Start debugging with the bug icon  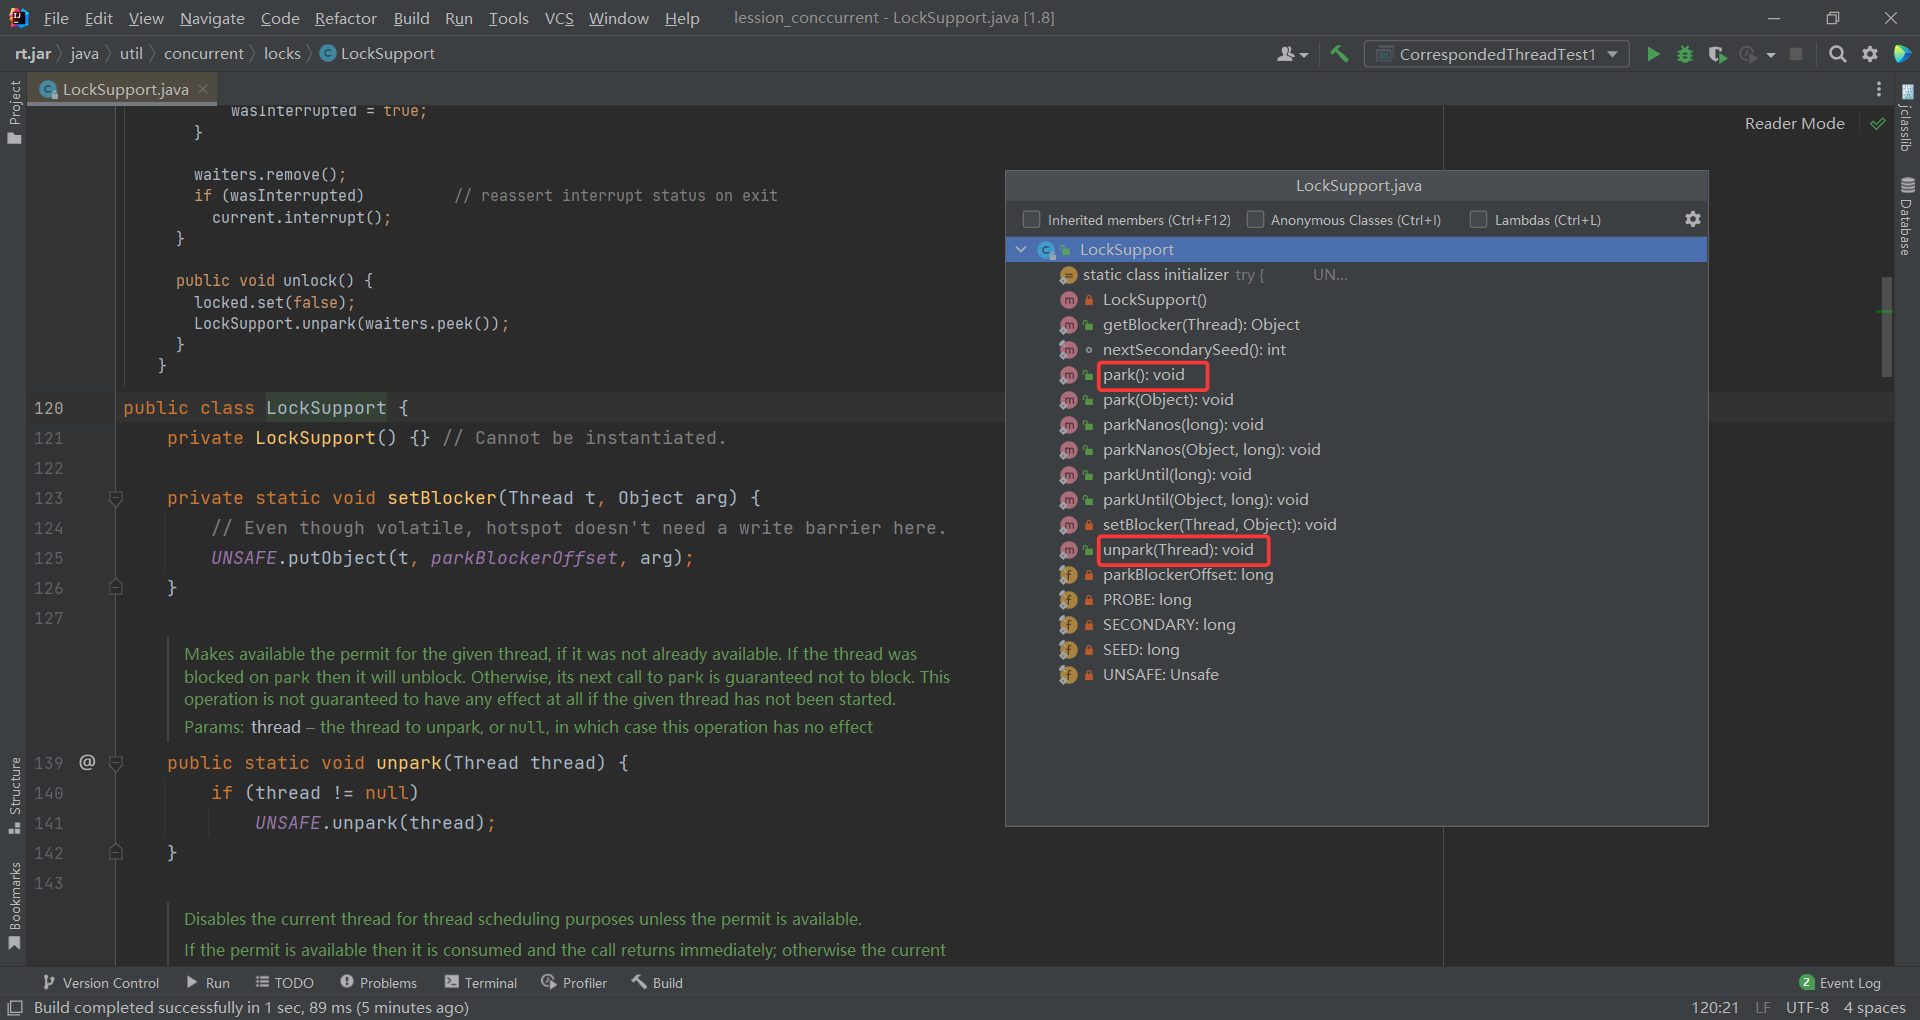1685,54
